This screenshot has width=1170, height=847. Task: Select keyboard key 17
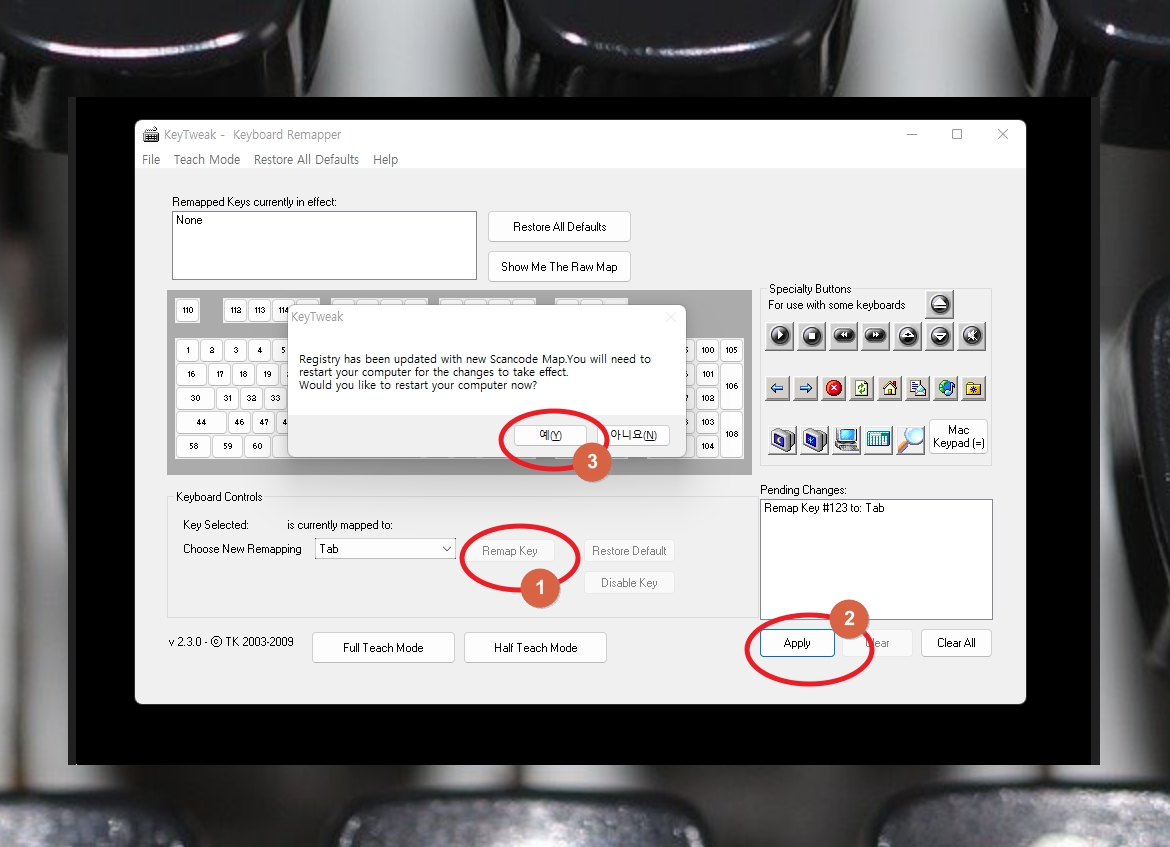point(219,374)
